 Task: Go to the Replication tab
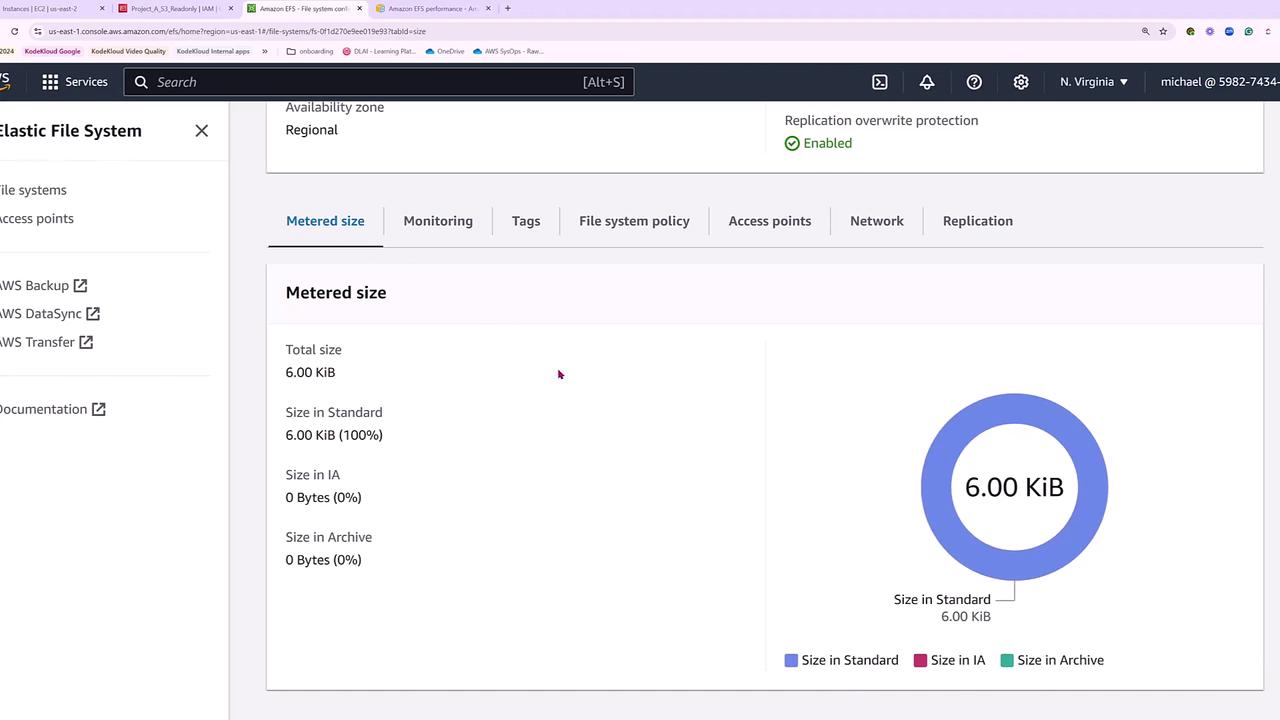tap(977, 221)
